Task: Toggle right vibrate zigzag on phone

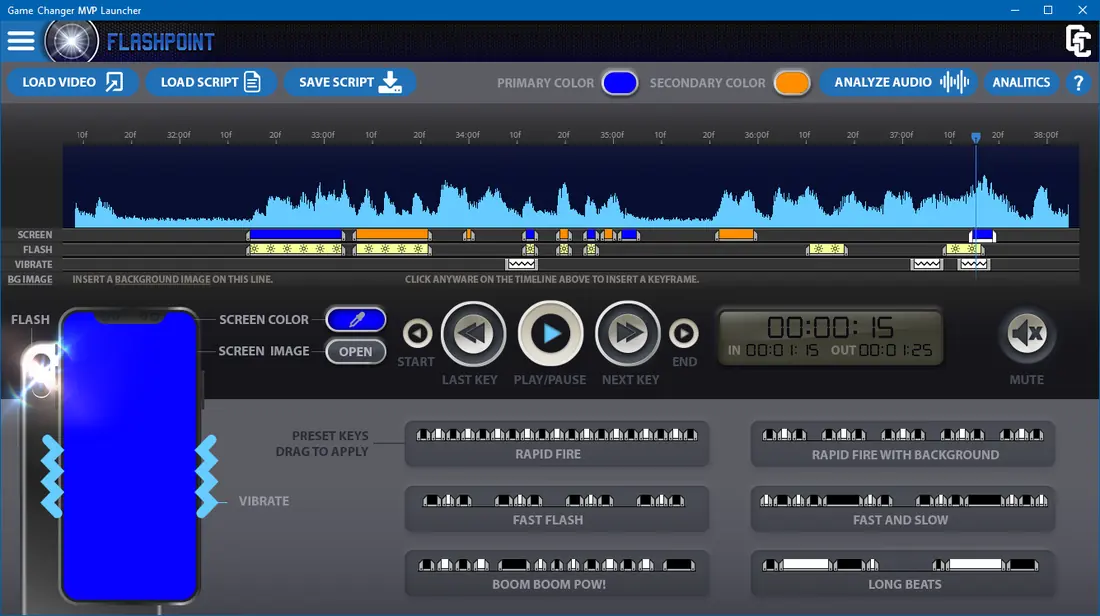Action: pos(207,476)
